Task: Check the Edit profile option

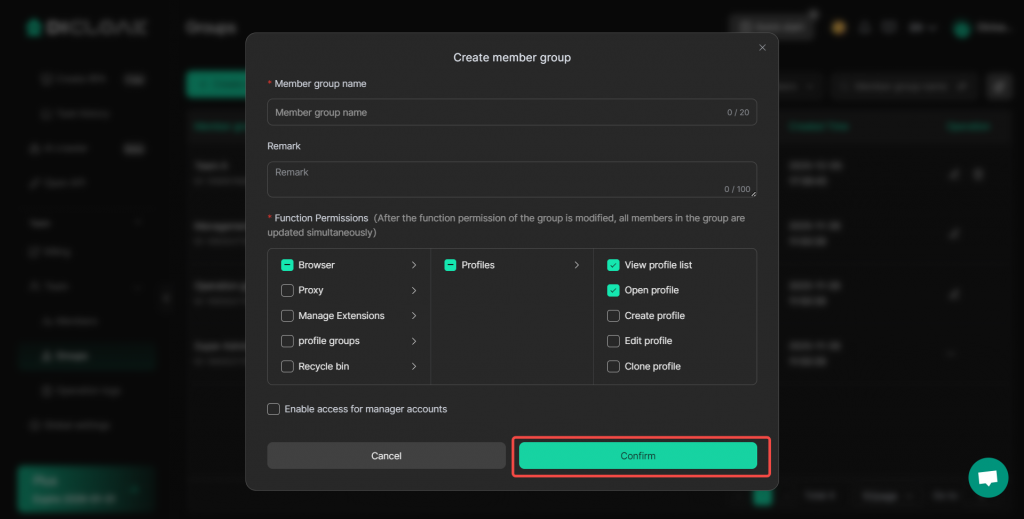Action: click(613, 341)
